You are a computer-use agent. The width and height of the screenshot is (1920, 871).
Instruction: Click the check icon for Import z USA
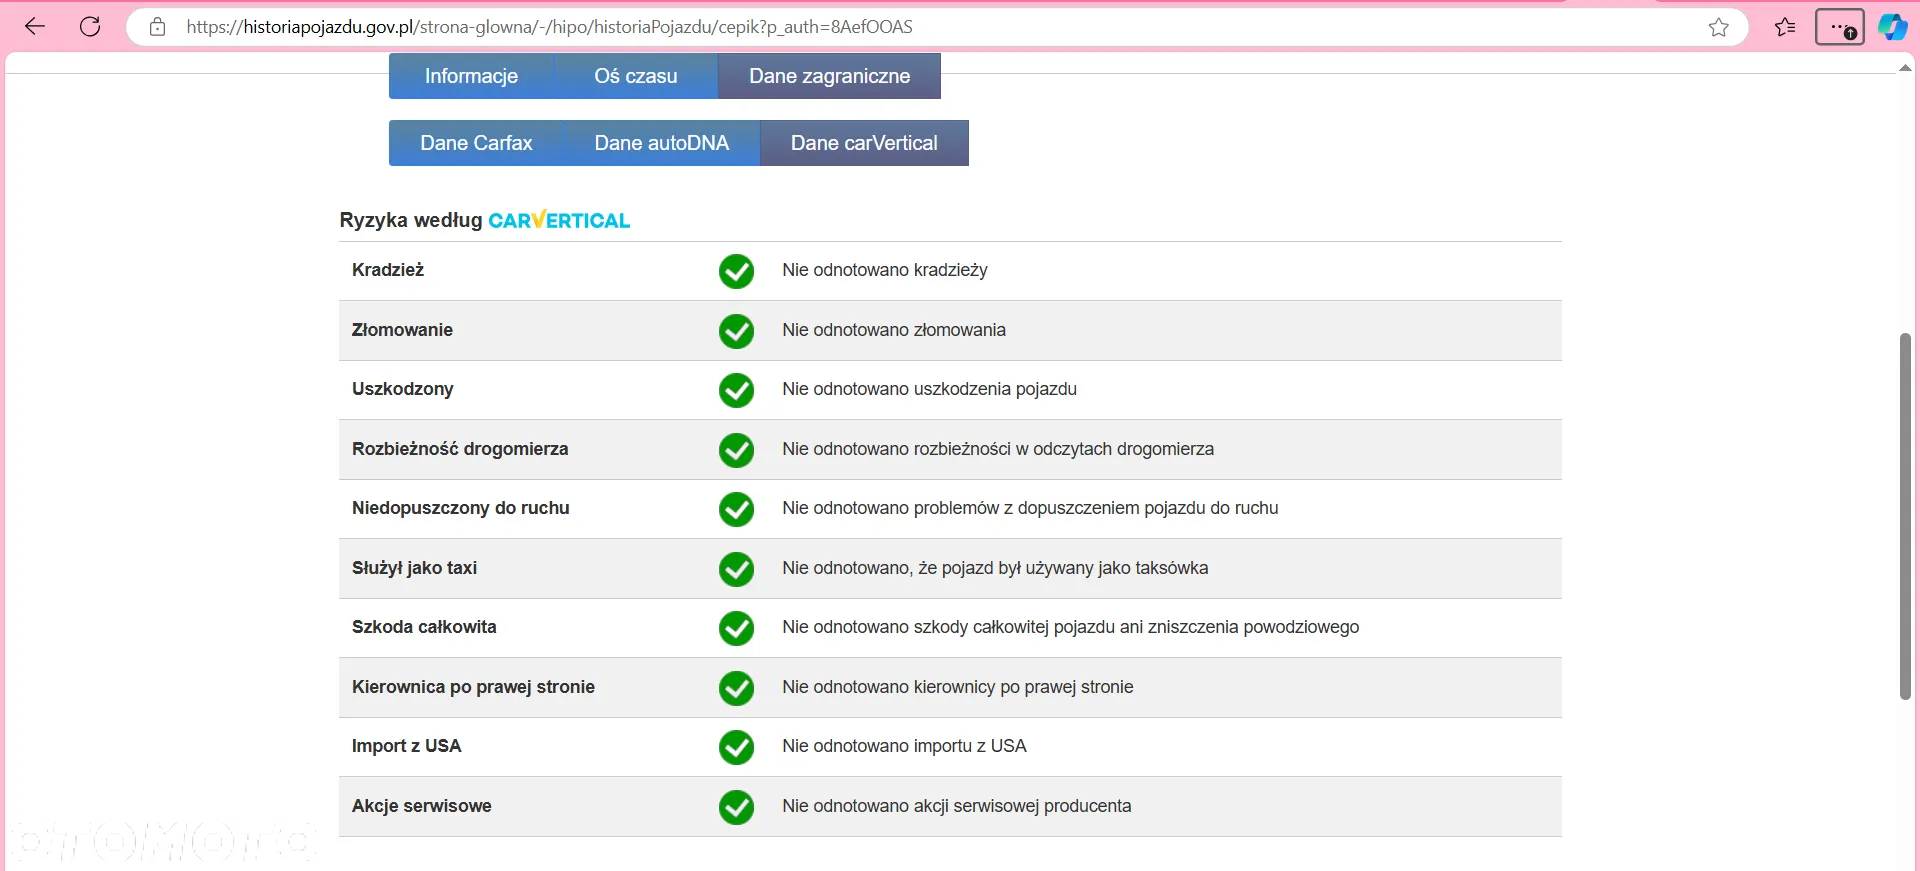[x=736, y=747]
